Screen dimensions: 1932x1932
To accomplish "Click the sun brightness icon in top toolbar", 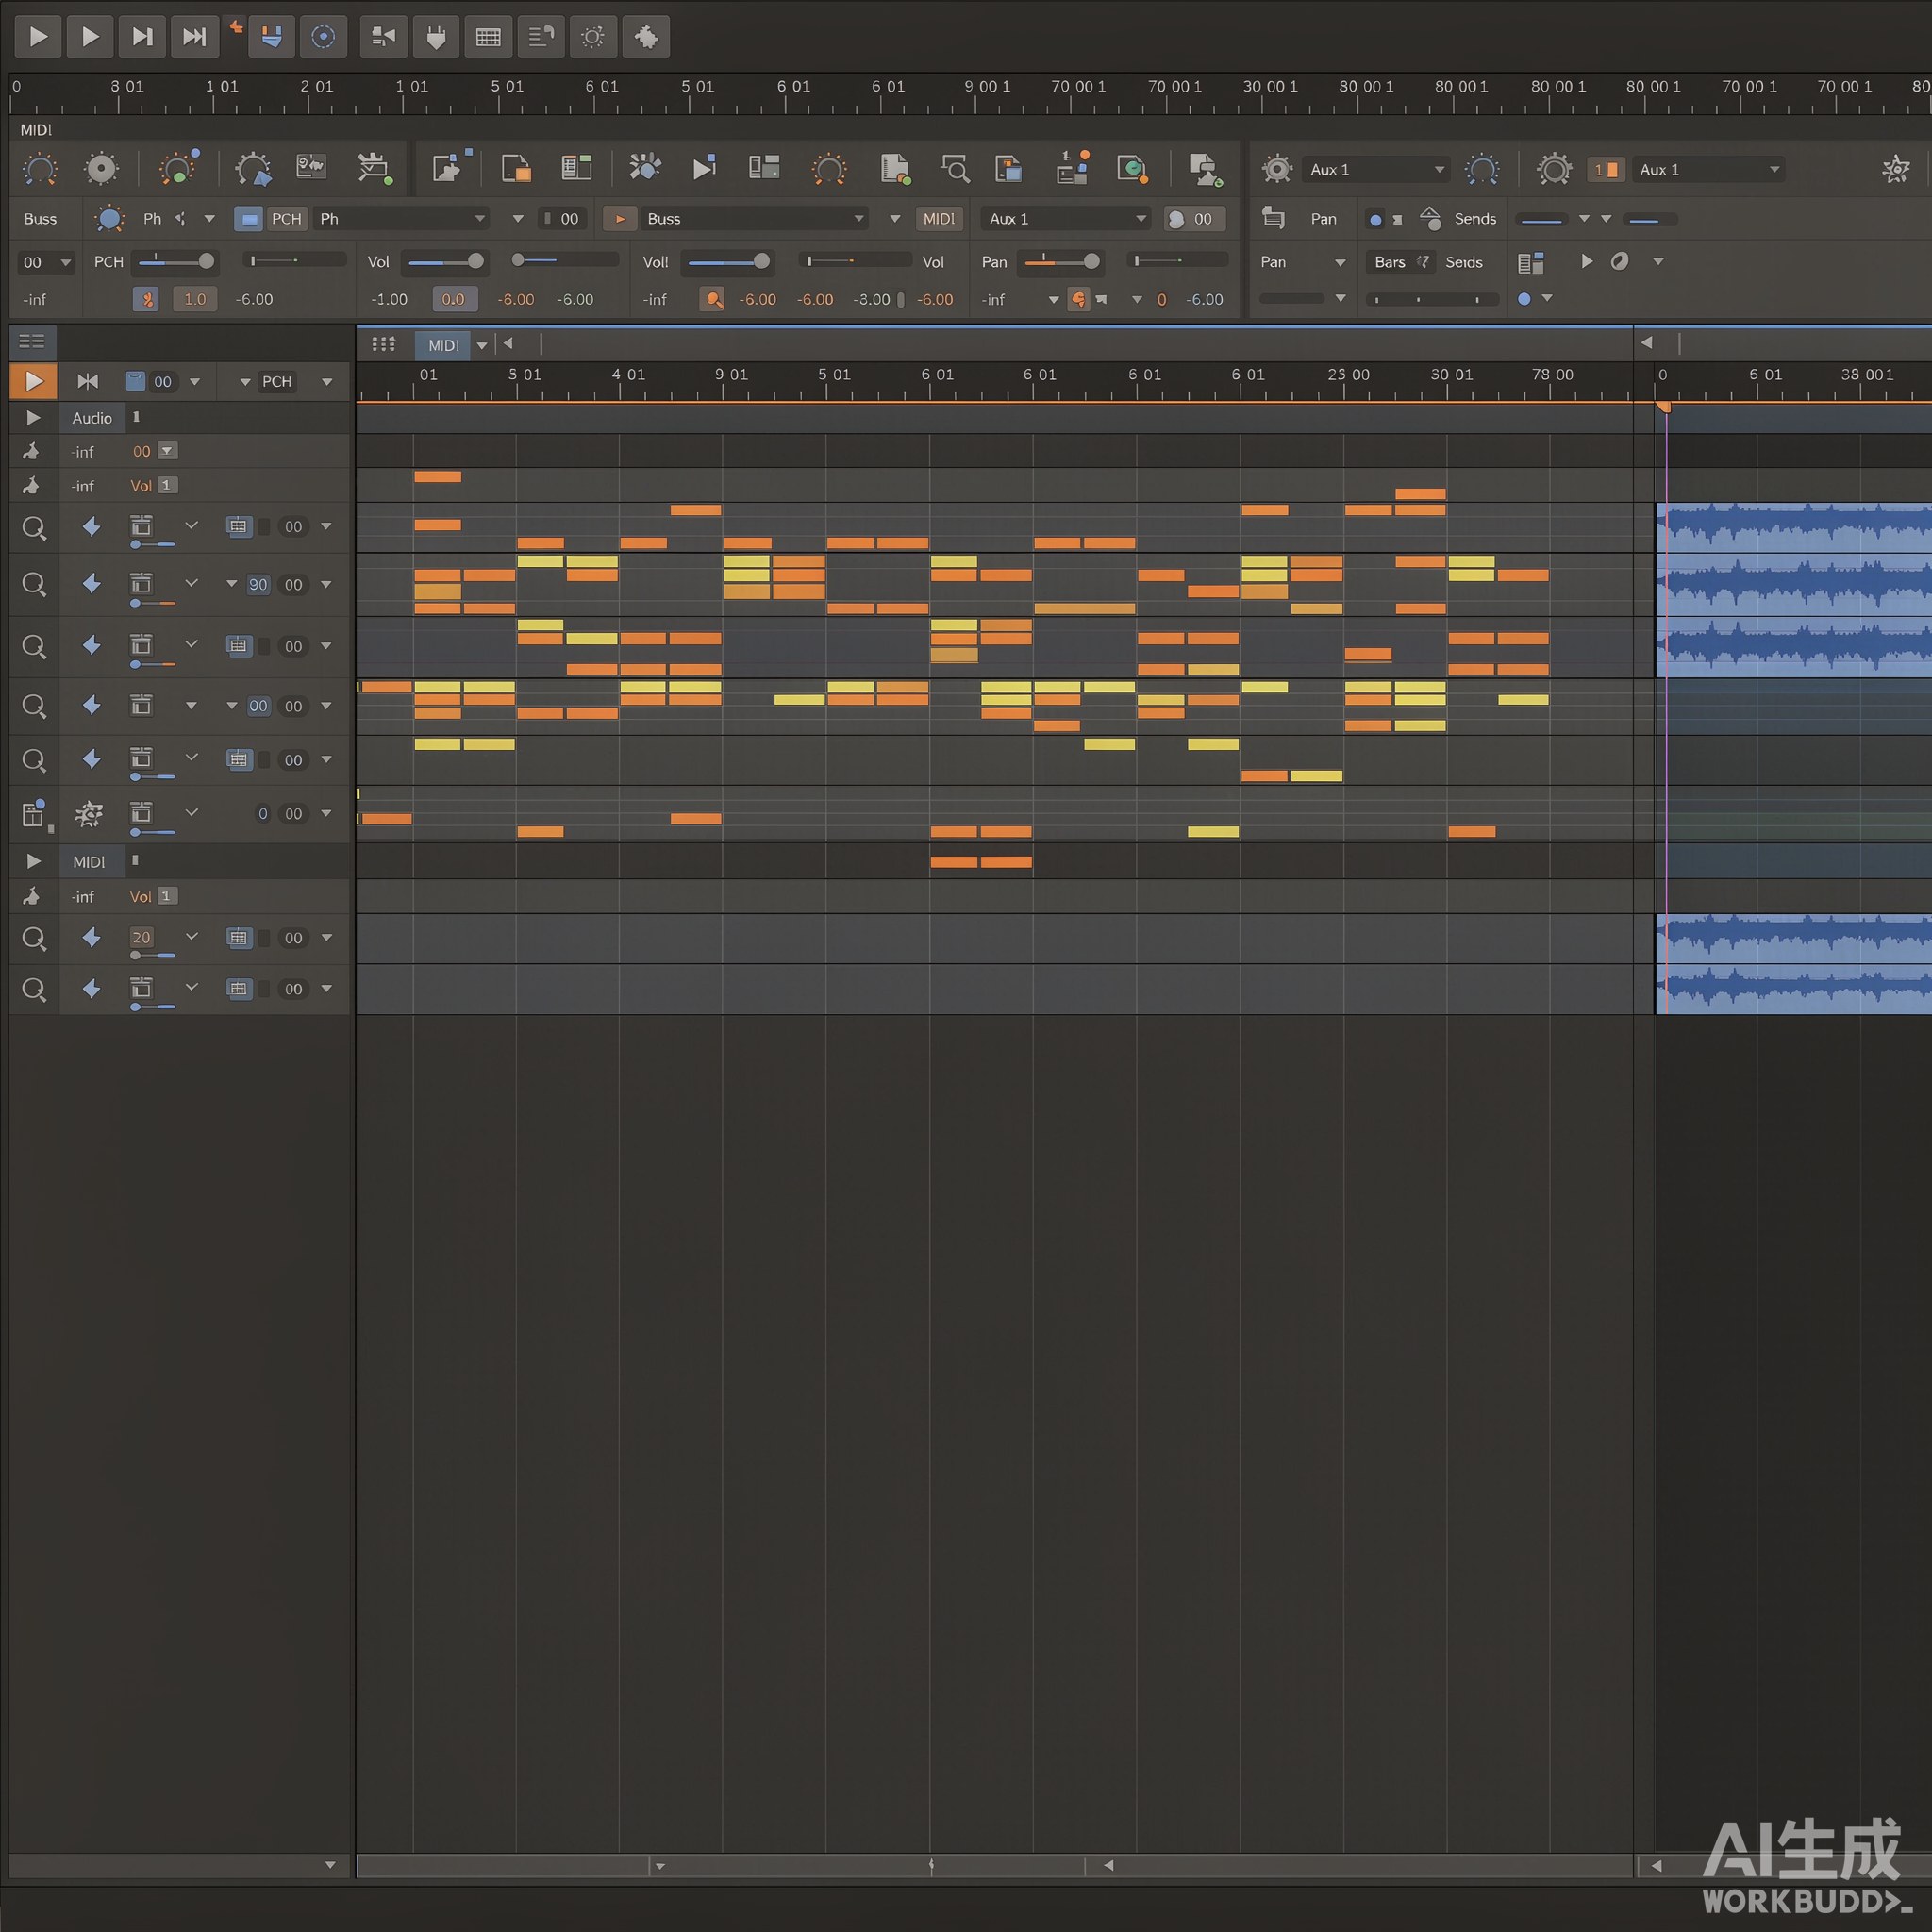I will click(x=593, y=37).
